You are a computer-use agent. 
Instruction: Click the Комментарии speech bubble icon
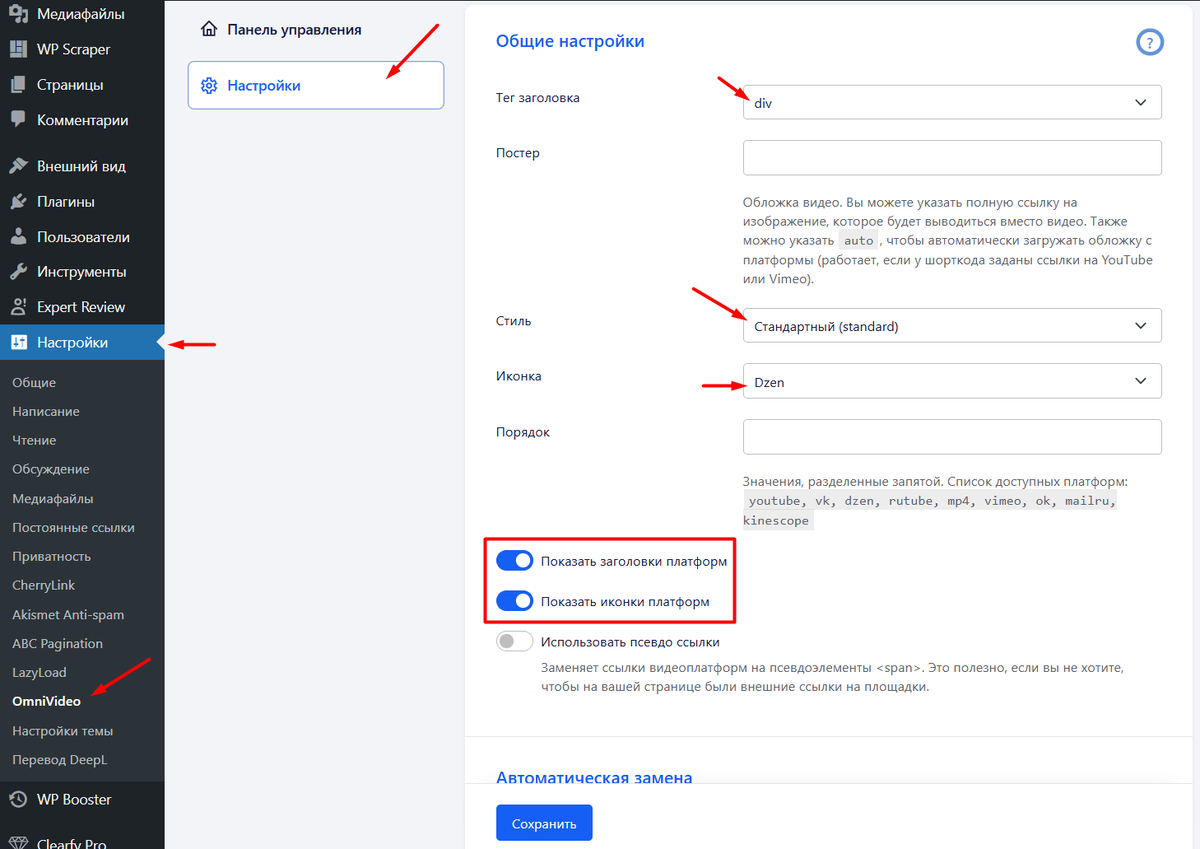(x=18, y=120)
